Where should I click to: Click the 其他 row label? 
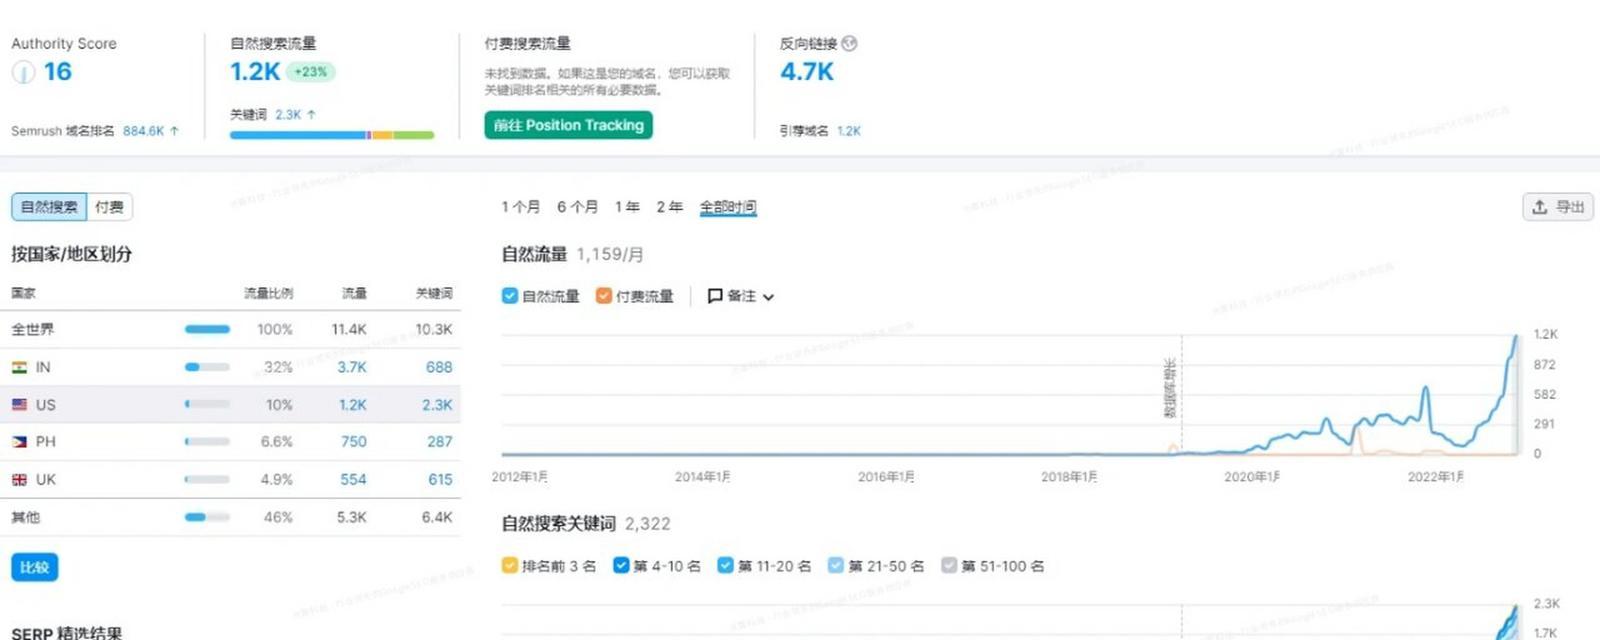tap(26, 517)
